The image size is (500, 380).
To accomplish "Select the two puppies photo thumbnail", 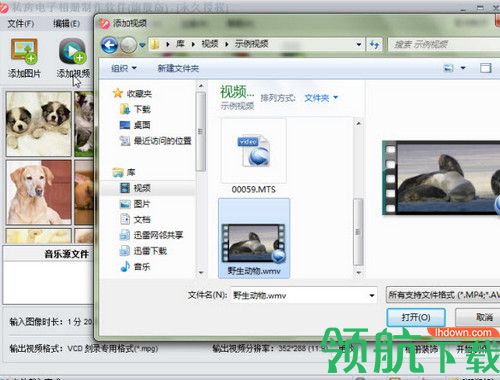I will pos(39,124).
